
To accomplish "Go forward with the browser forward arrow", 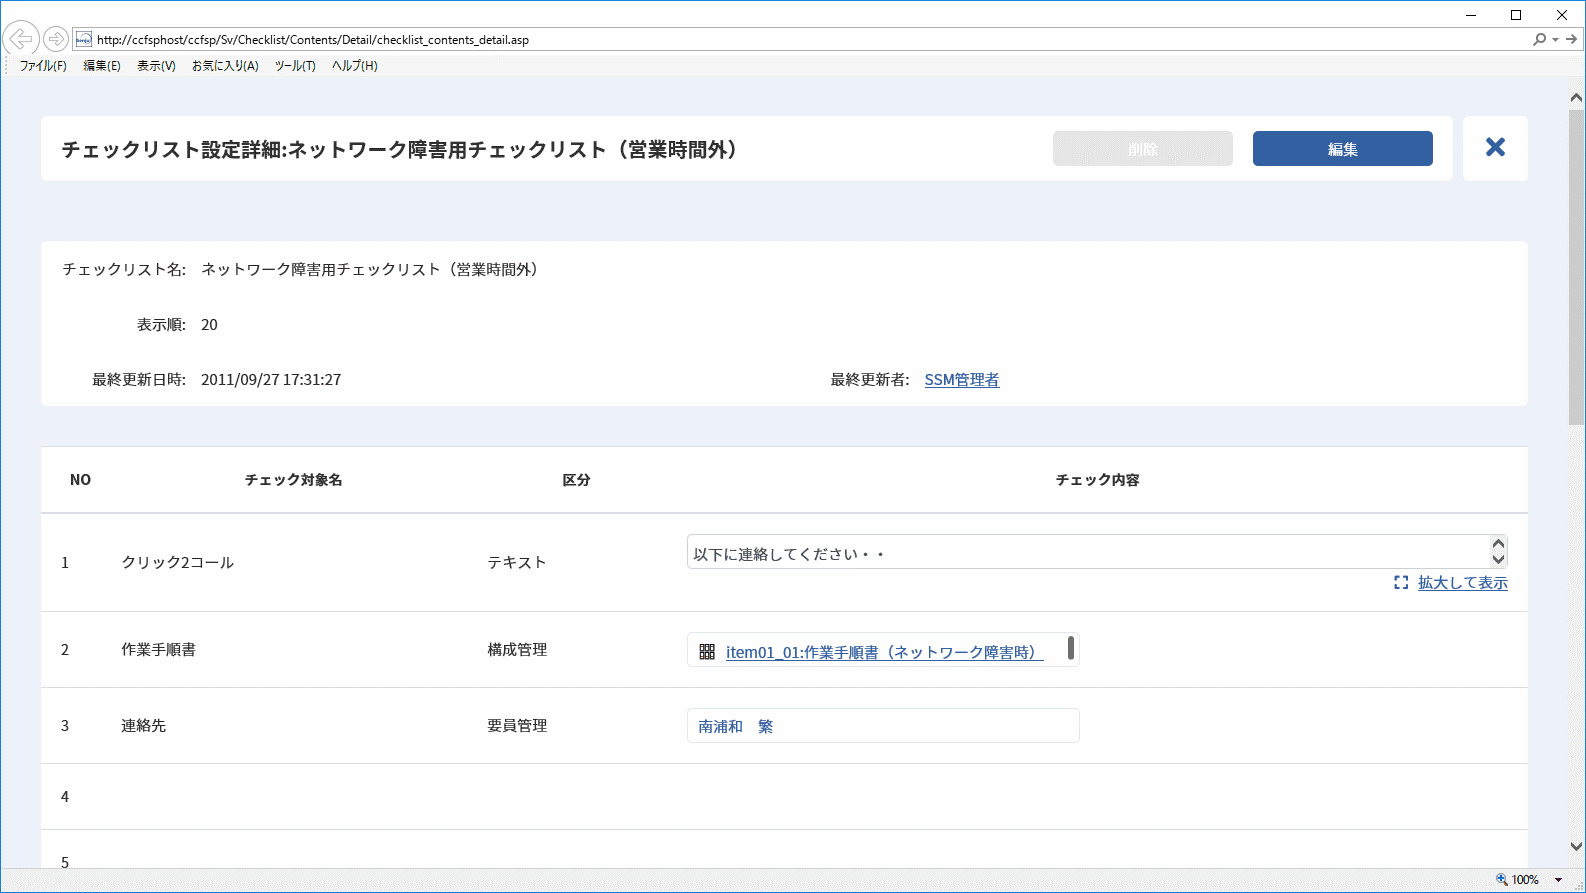I will 56,39.
